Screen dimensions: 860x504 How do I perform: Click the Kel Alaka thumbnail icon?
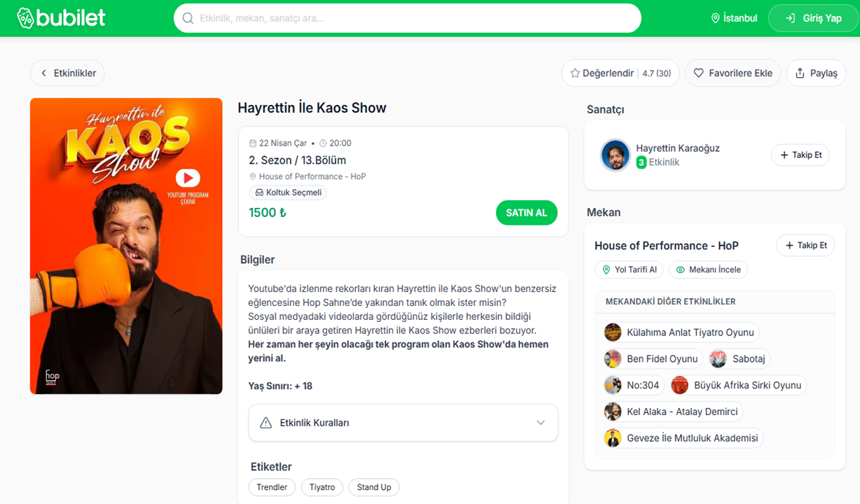(613, 411)
